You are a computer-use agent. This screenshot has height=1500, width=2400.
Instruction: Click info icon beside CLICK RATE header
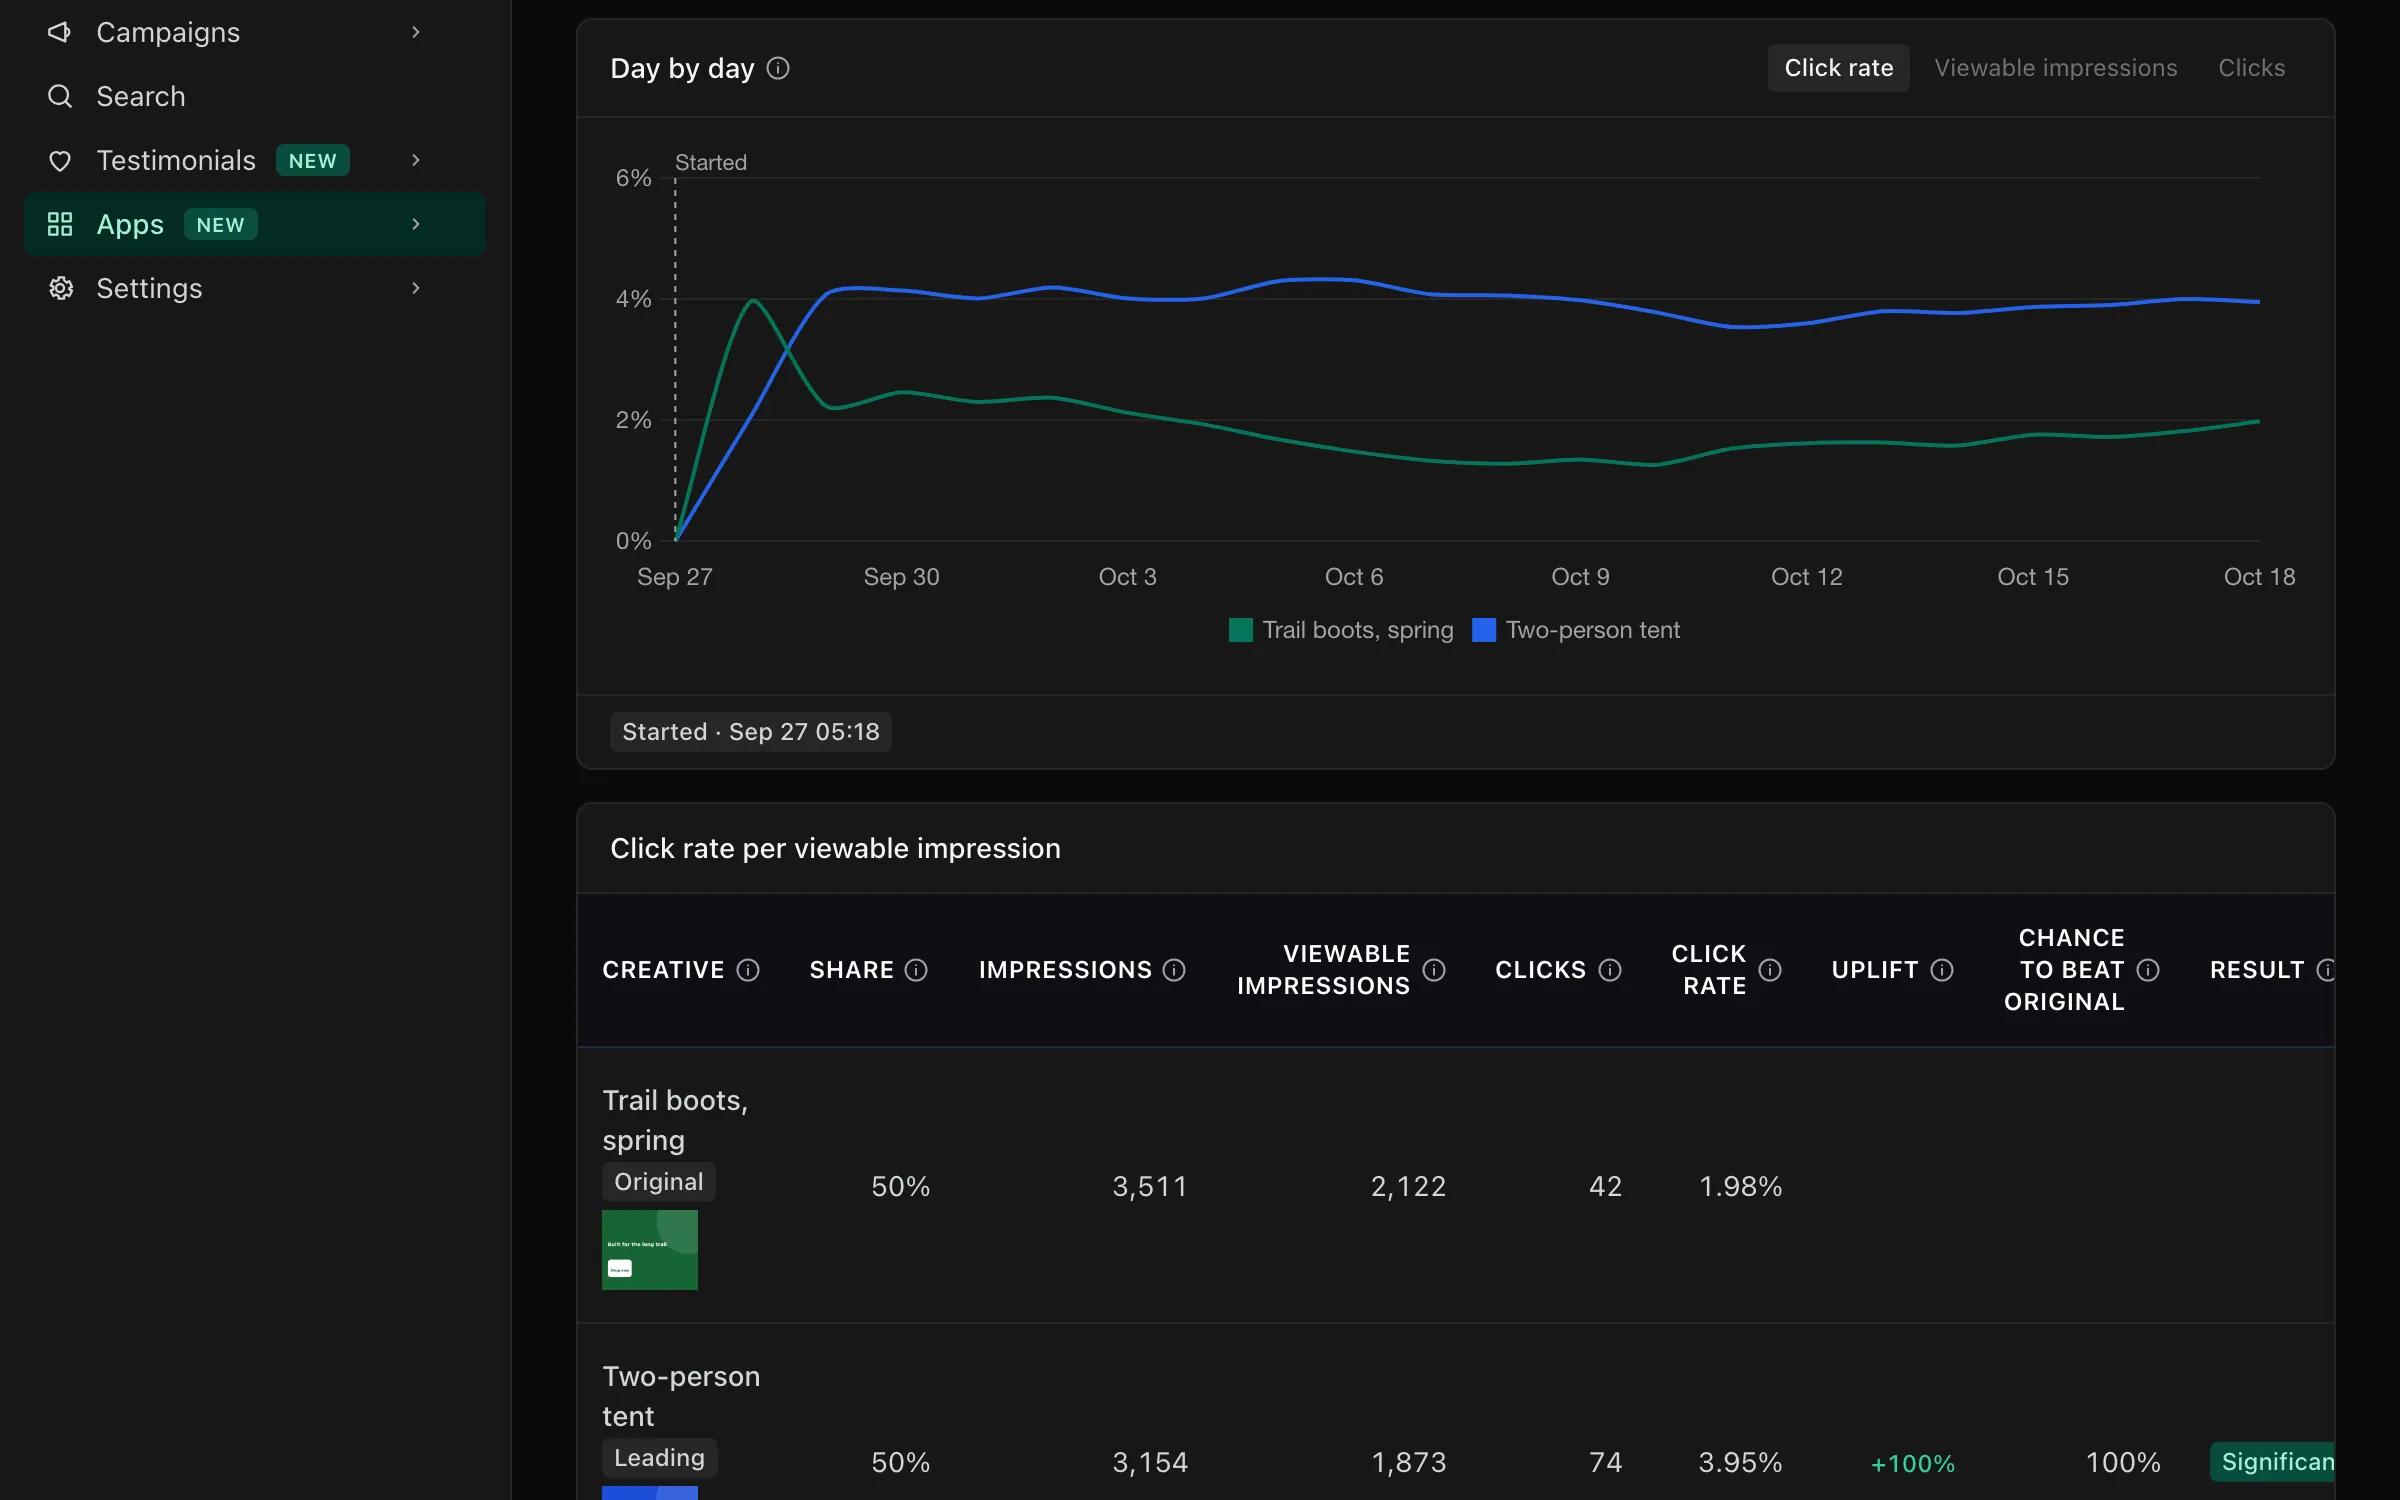[x=1770, y=970]
